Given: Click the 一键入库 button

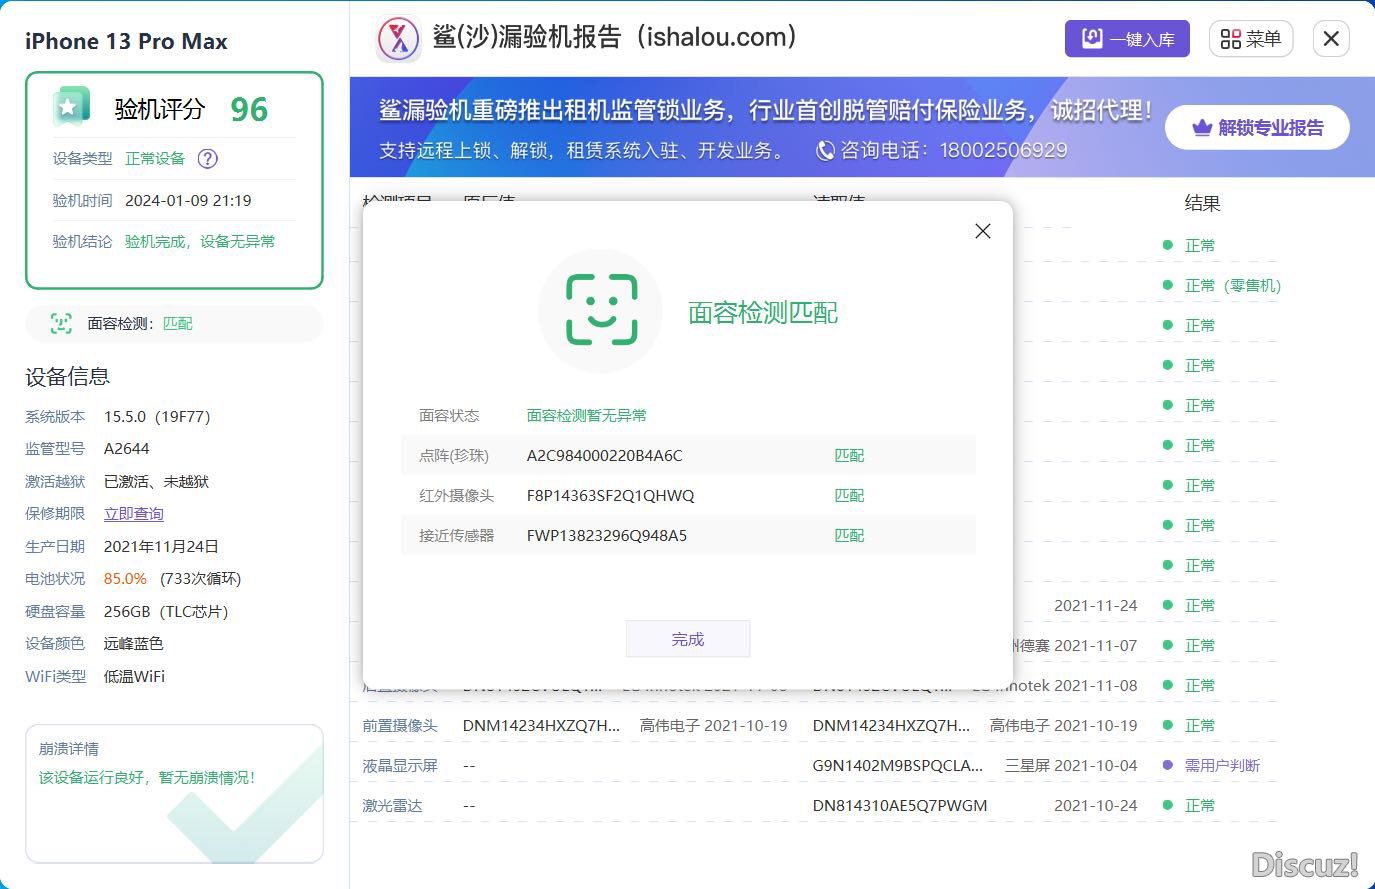Looking at the screenshot, I should click(1127, 39).
